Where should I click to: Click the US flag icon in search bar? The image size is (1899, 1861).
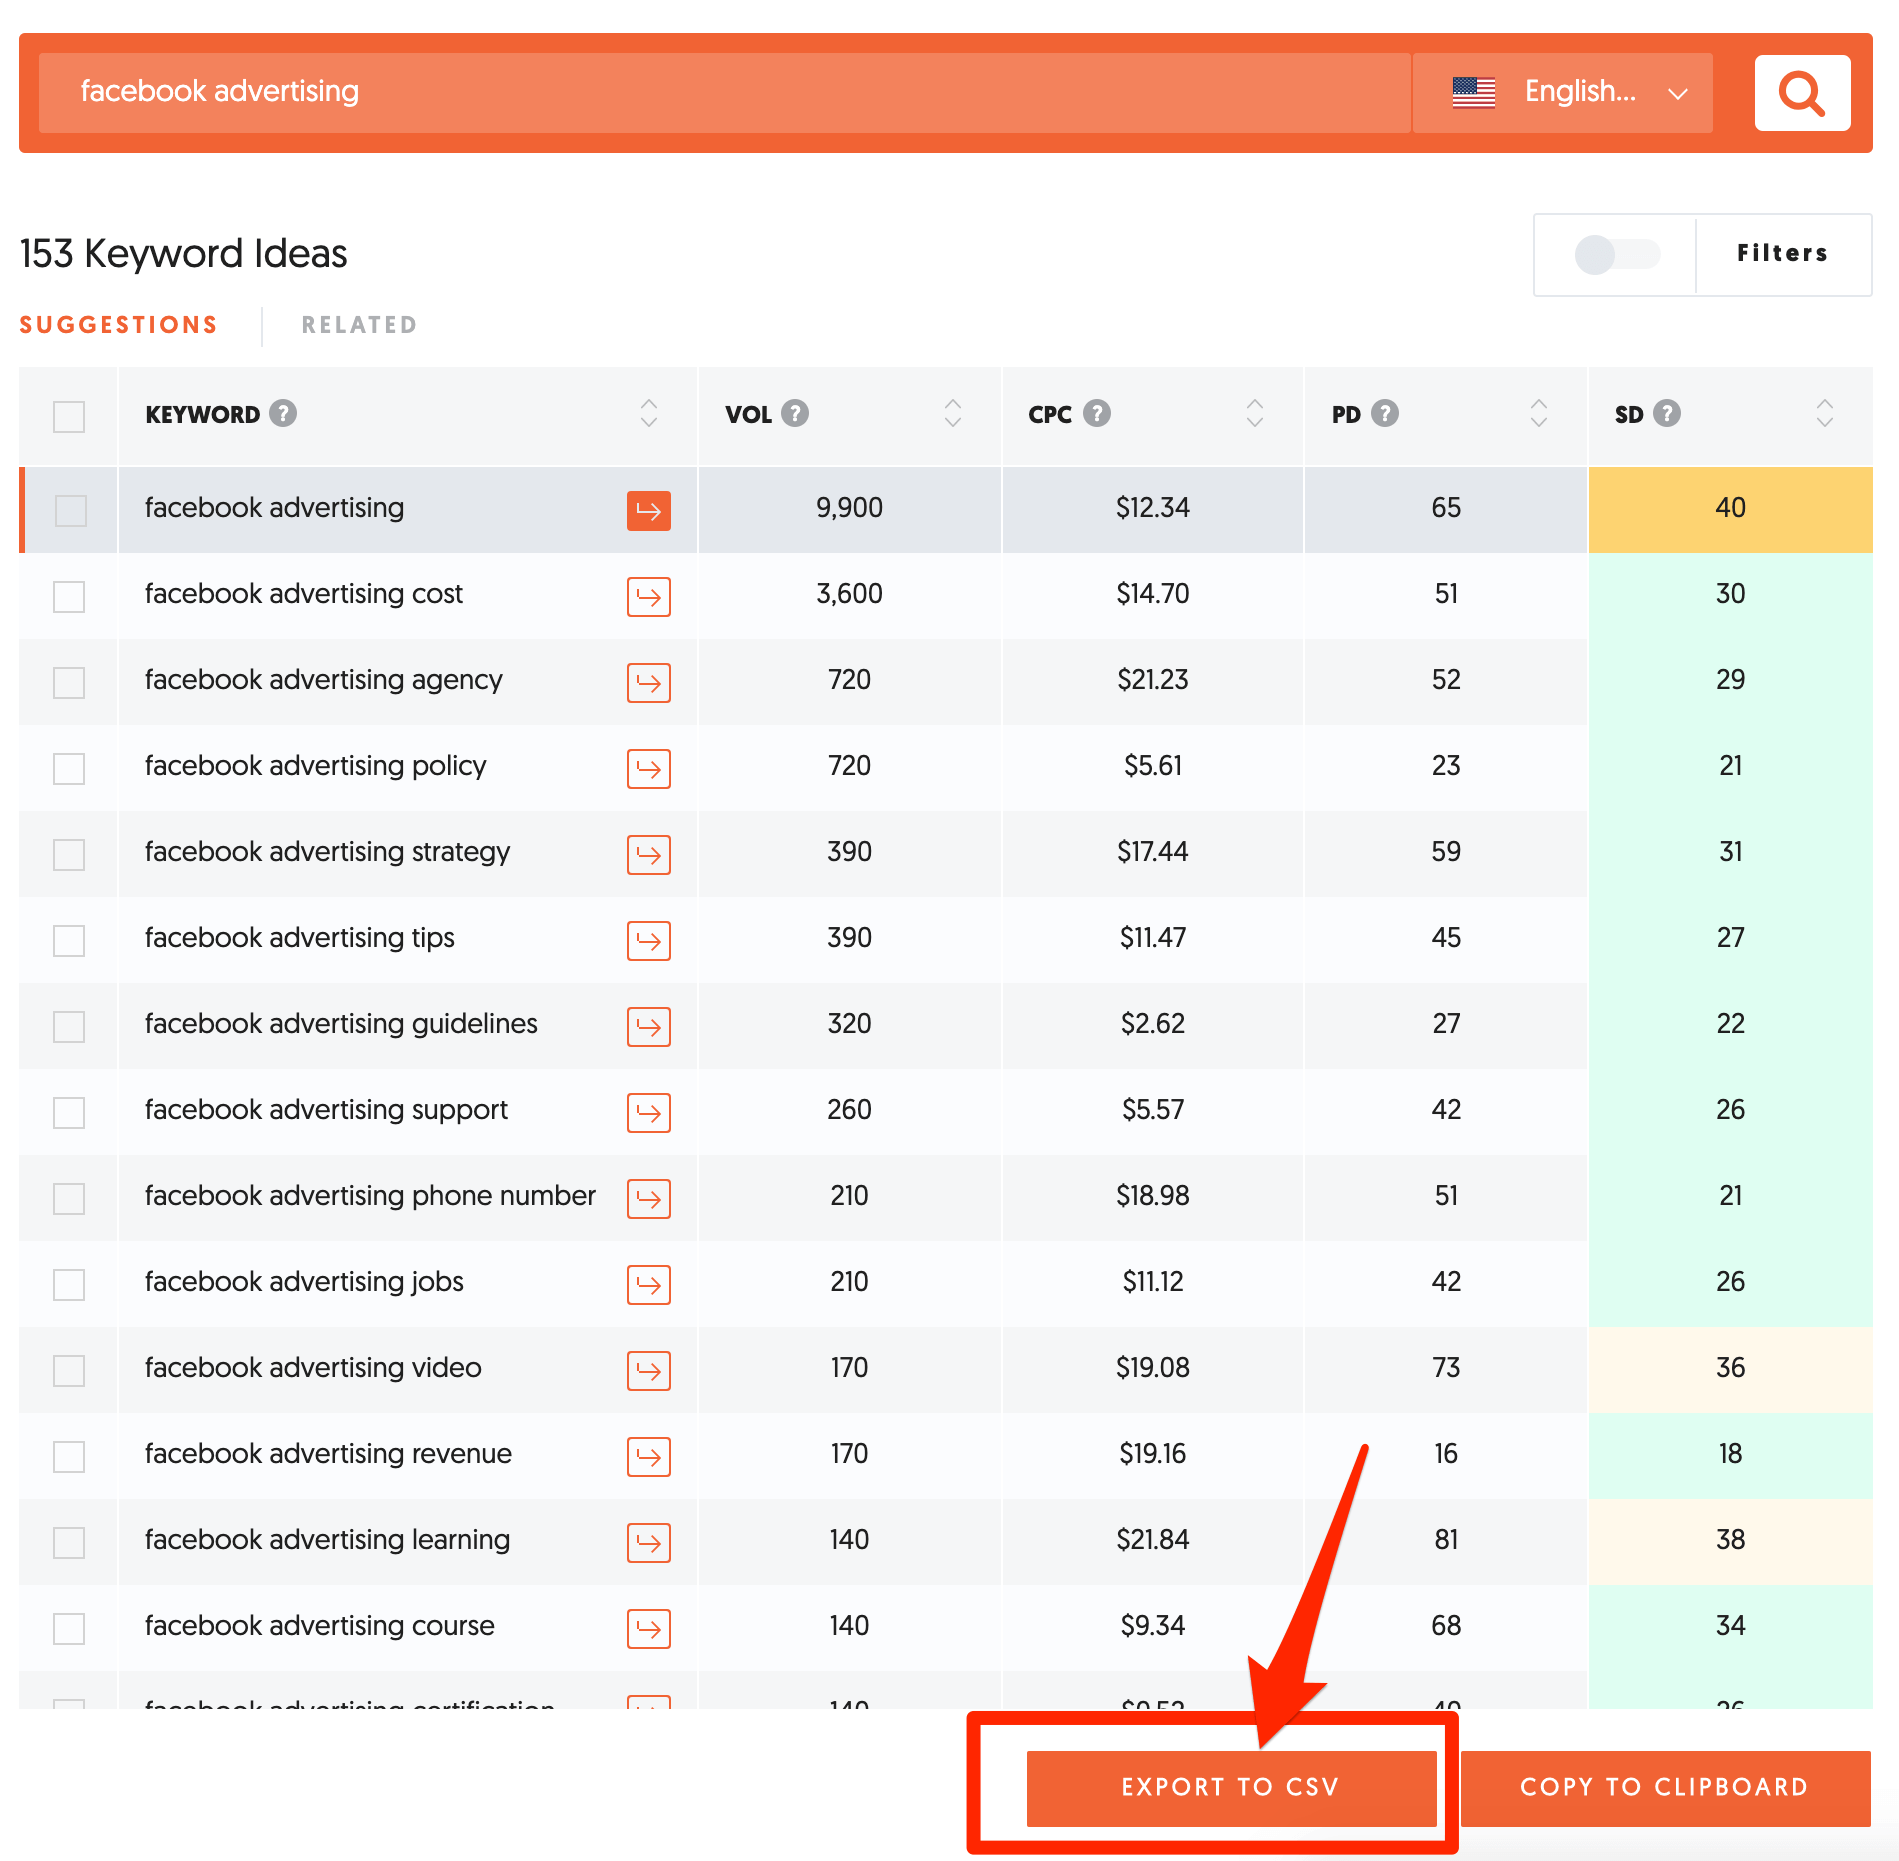pos(1472,92)
